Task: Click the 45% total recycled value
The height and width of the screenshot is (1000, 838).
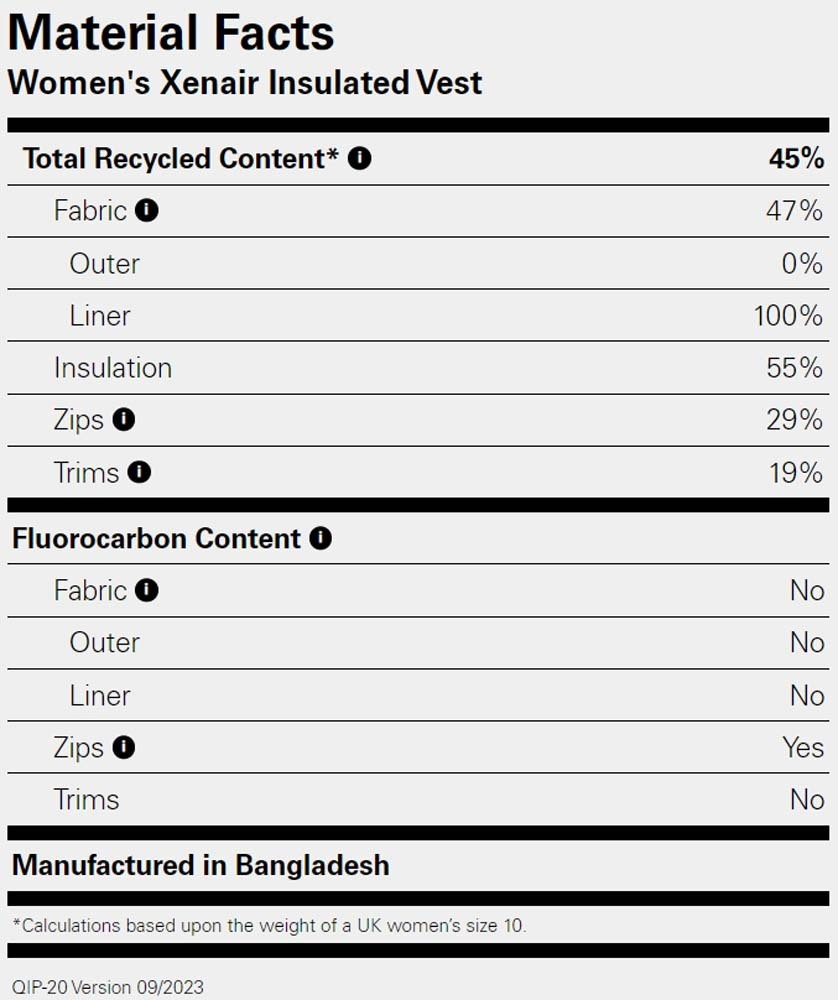Action: 796,158
